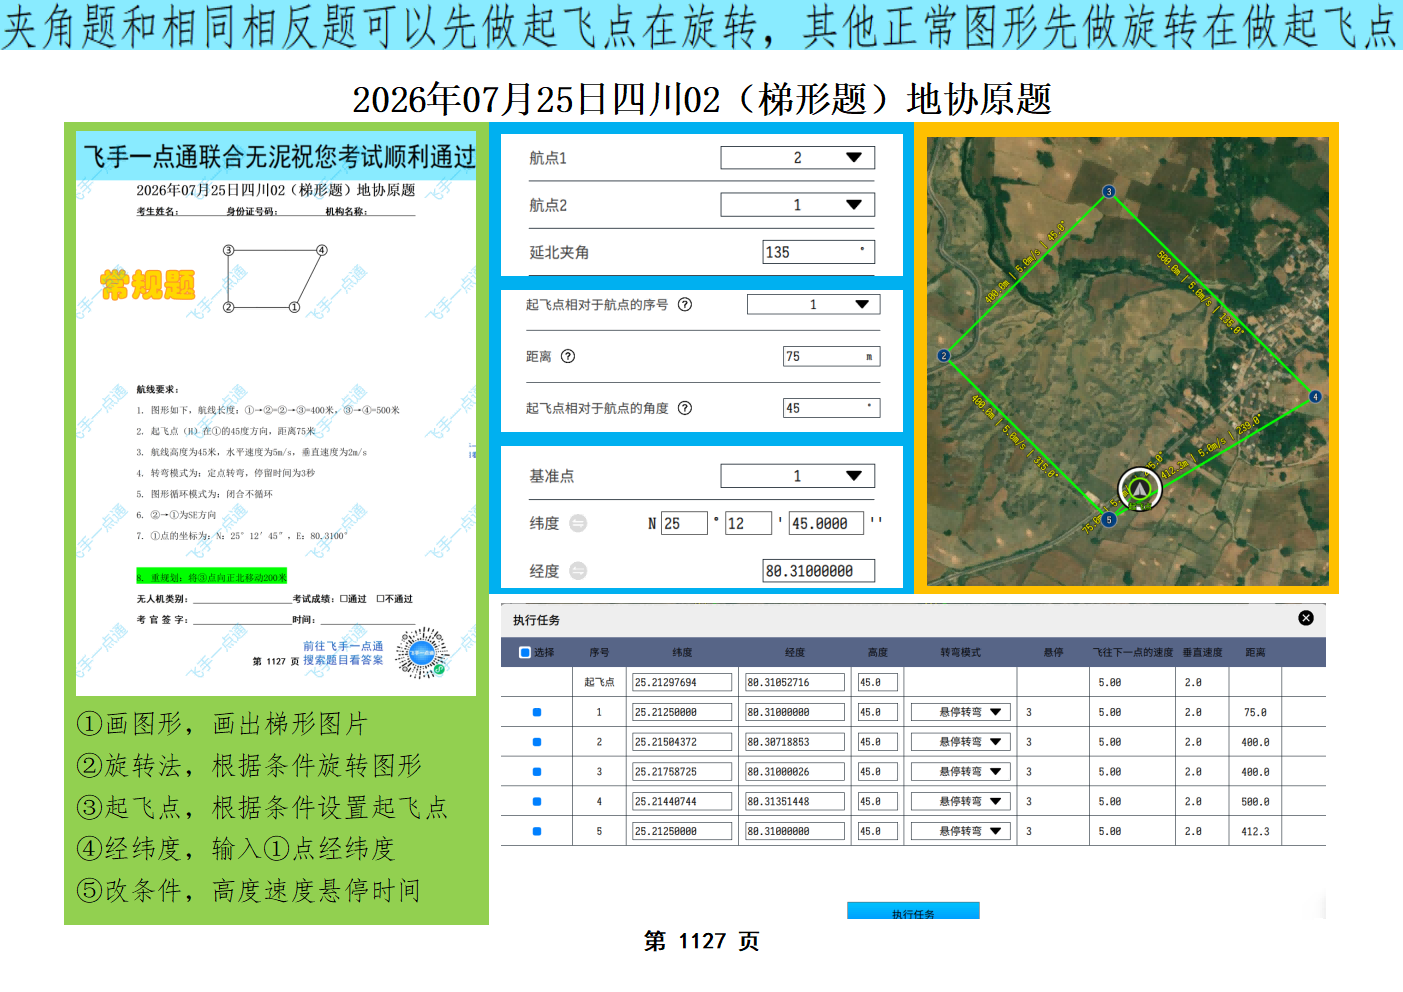Click row 3 latitude field 25.21758725

(x=682, y=772)
